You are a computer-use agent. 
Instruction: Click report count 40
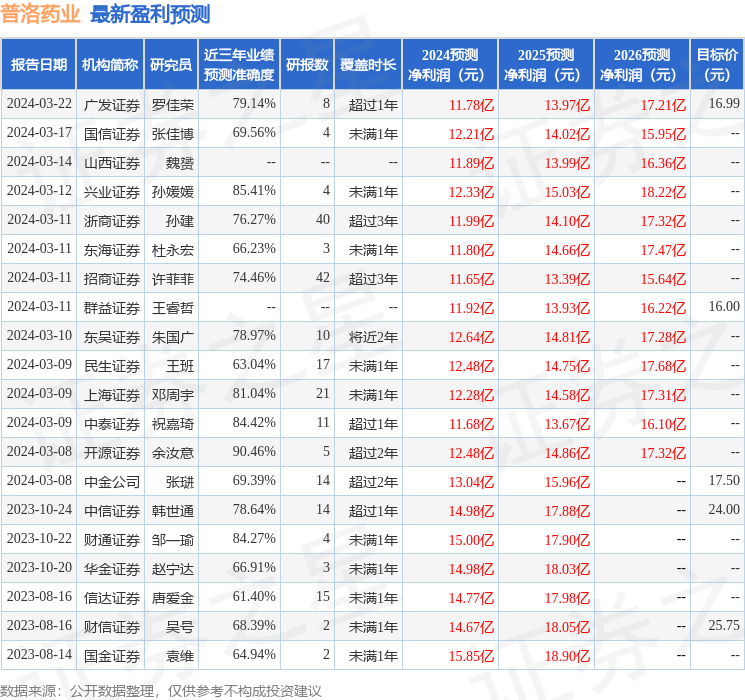click(323, 220)
